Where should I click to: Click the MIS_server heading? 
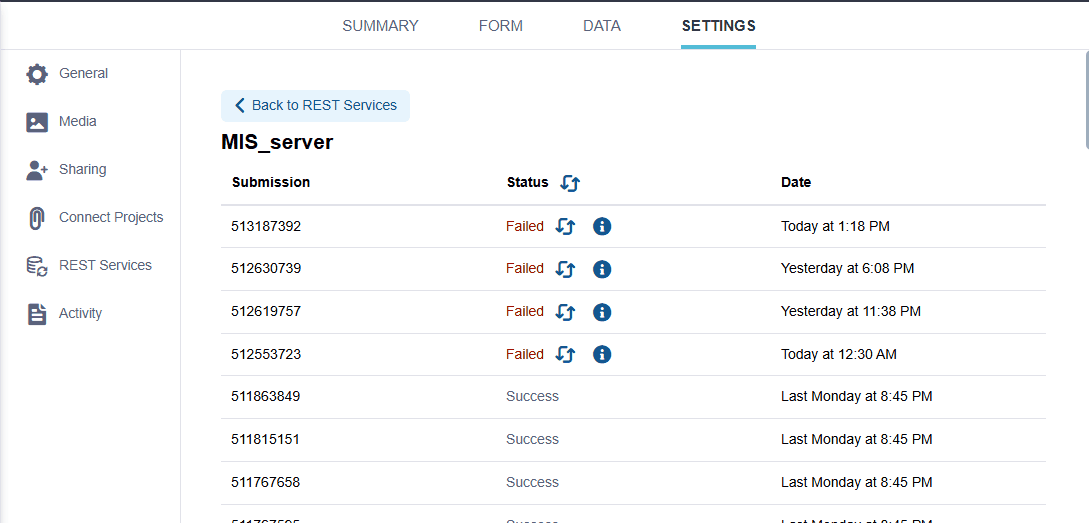point(277,142)
